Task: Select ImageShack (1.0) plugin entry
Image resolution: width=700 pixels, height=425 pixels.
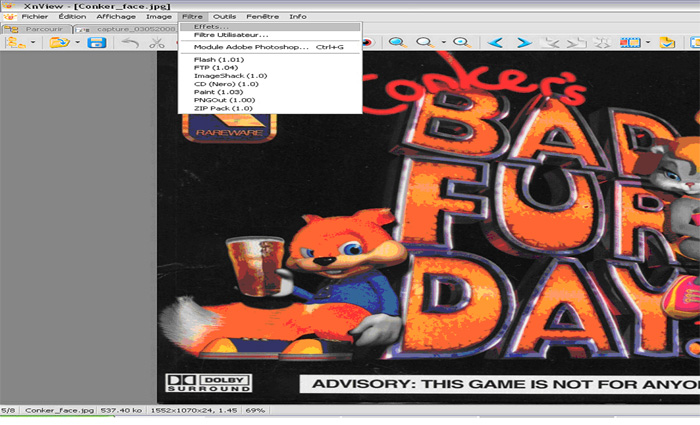Action: (x=270, y=75)
